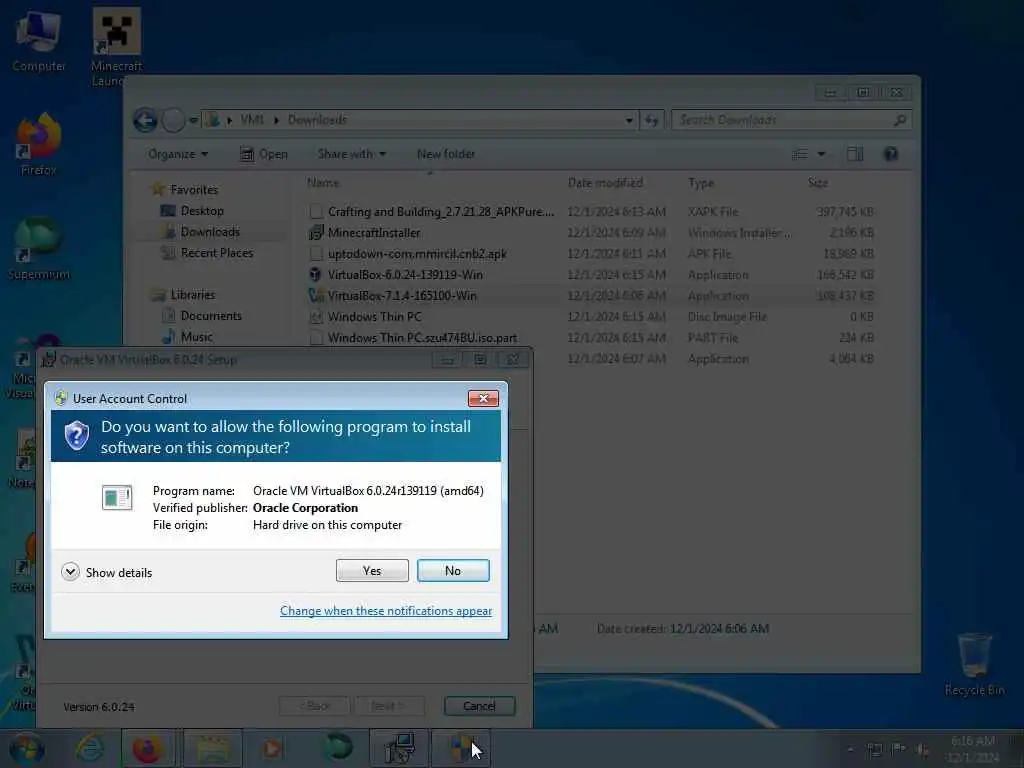Click volume icon in system tray

(x=923, y=750)
